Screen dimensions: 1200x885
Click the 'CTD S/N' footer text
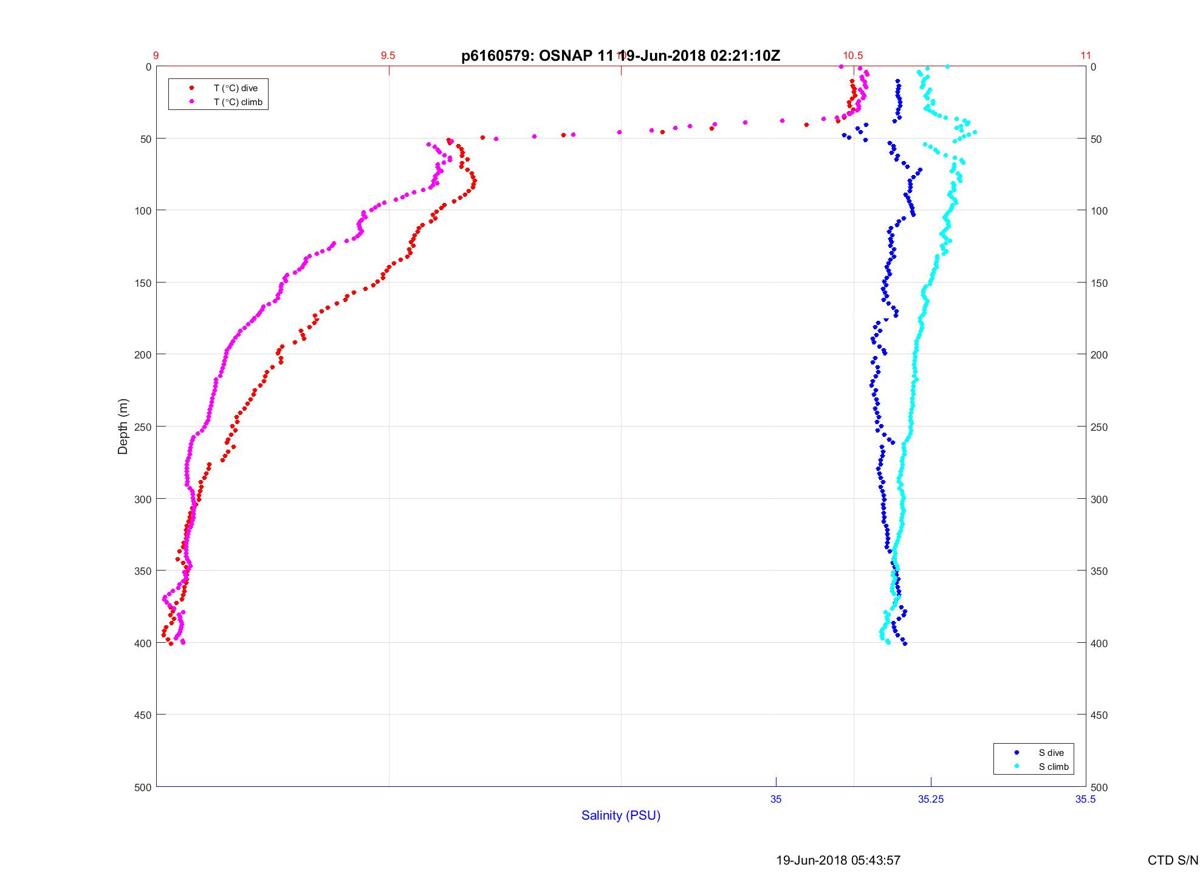point(1172,860)
